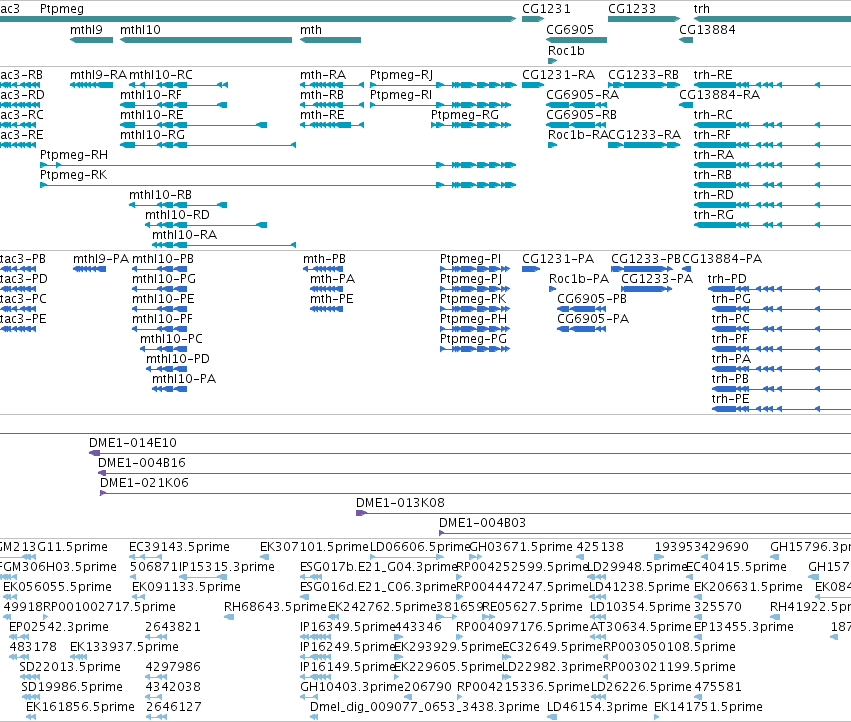Click transcript mthl10-RG
Screen dimensions: 851x722
(208, 145)
